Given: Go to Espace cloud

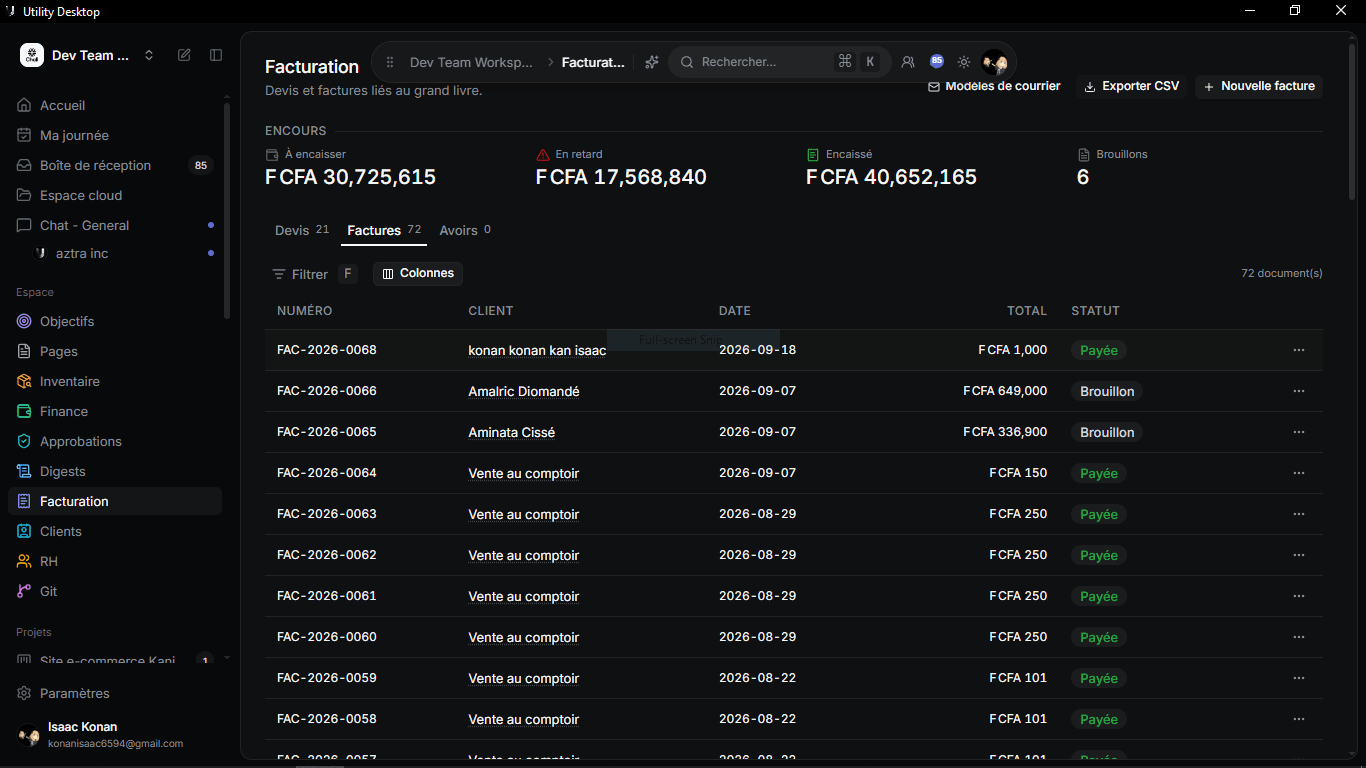Looking at the screenshot, I should coord(115,195).
